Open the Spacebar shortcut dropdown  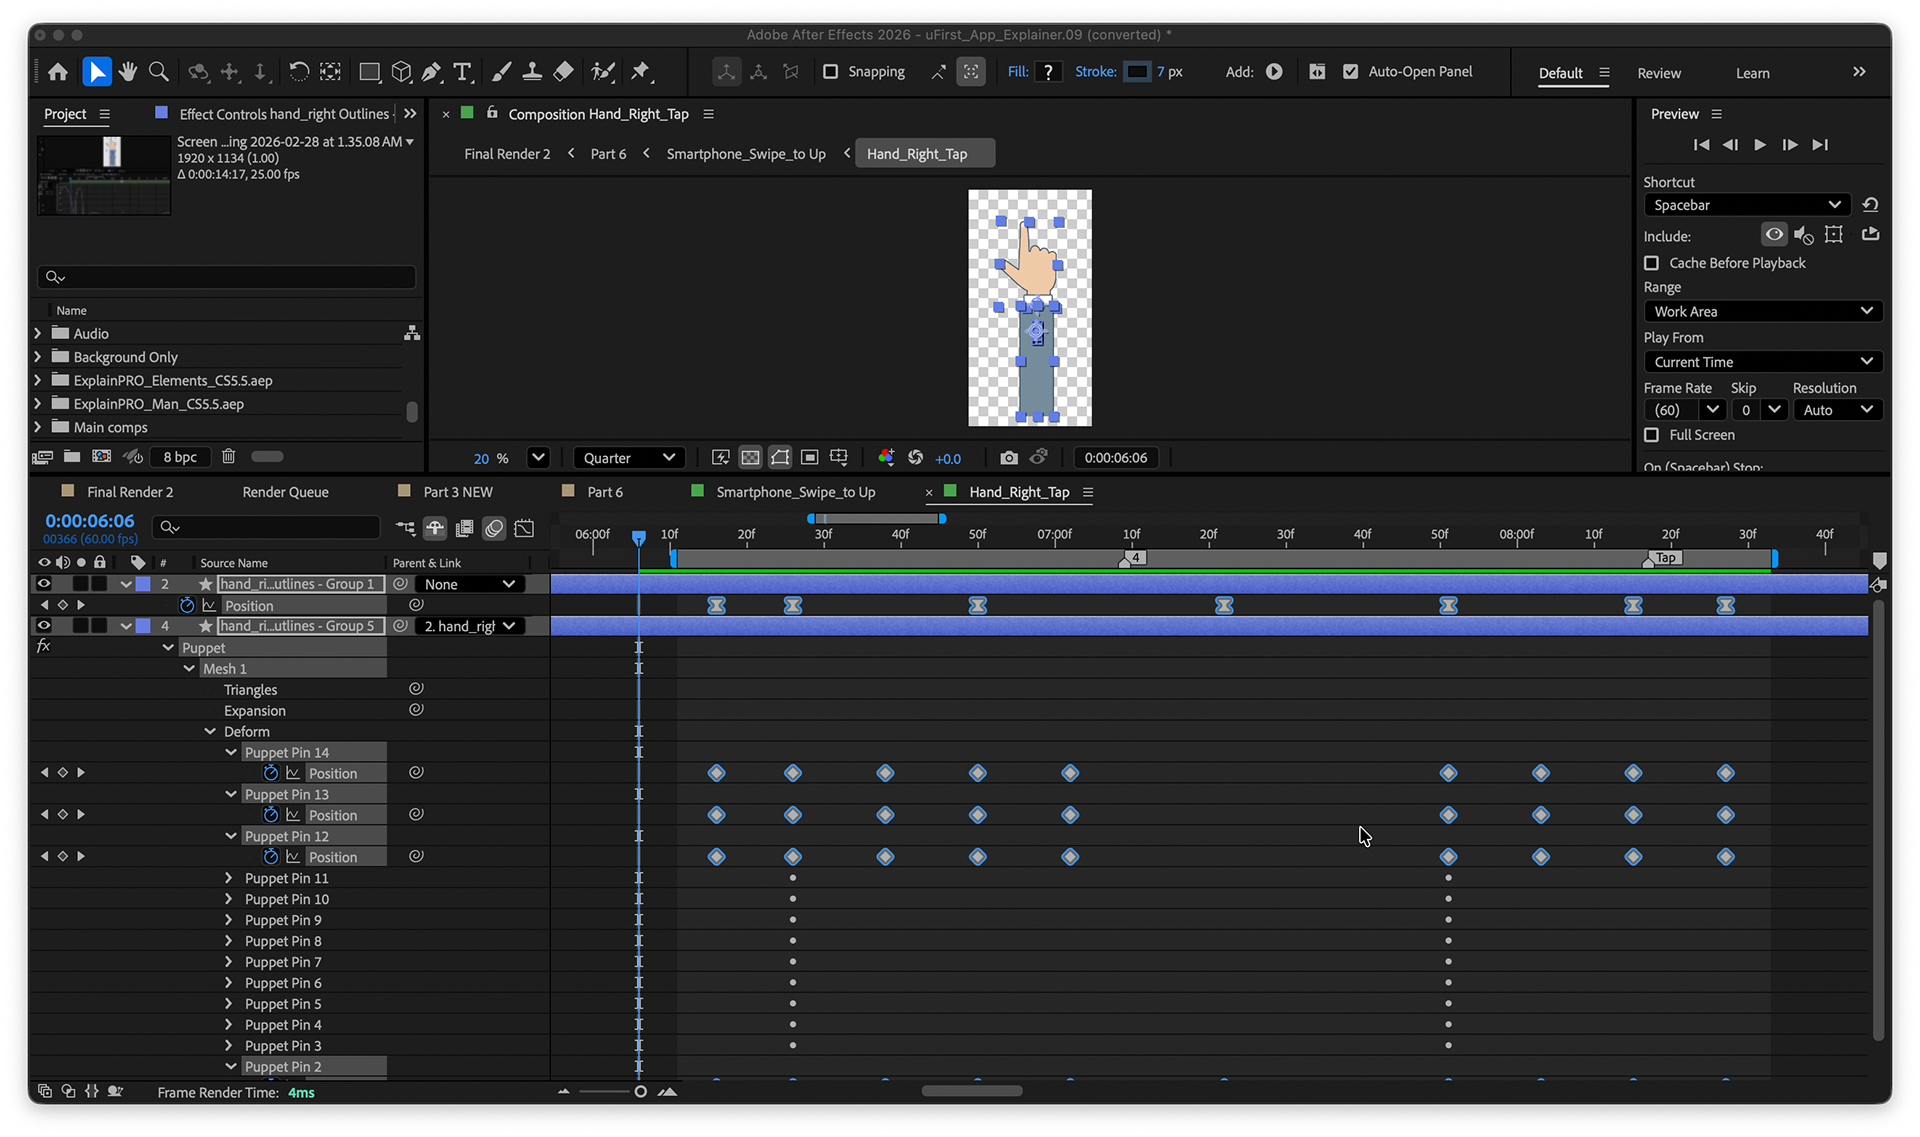(x=1746, y=205)
